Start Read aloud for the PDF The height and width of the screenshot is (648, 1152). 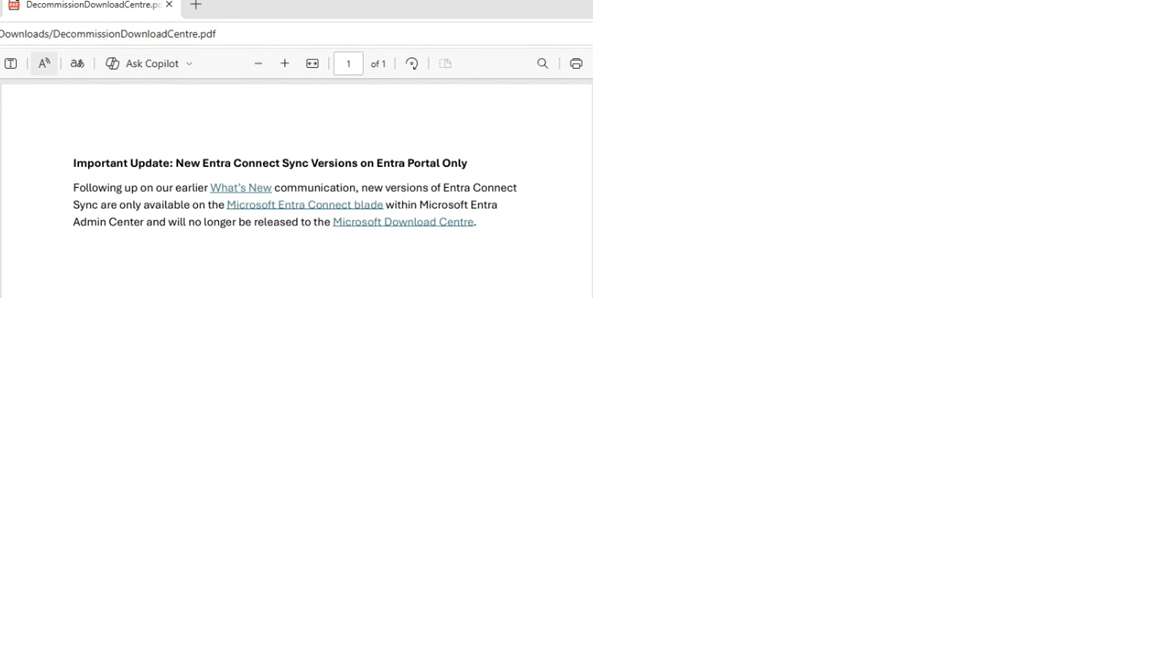click(x=44, y=63)
